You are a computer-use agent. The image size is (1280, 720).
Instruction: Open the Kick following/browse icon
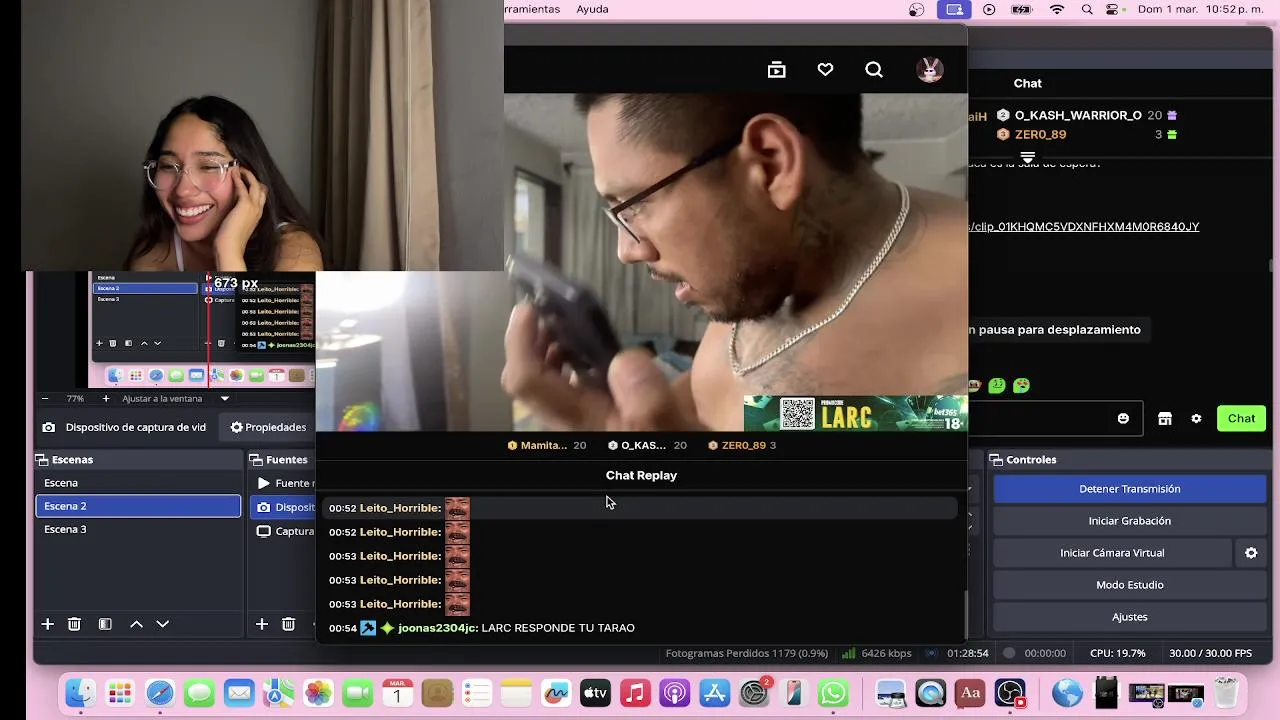pos(776,69)
